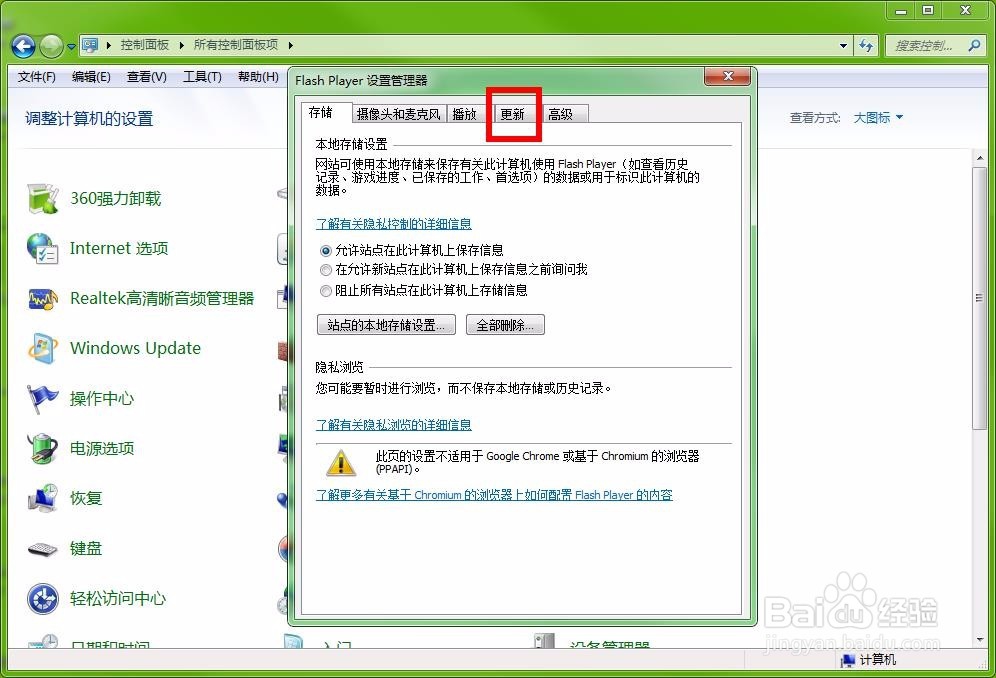Open the 工具(T) menu
This screenshot has height=678, width=996.
pos(202,77)
